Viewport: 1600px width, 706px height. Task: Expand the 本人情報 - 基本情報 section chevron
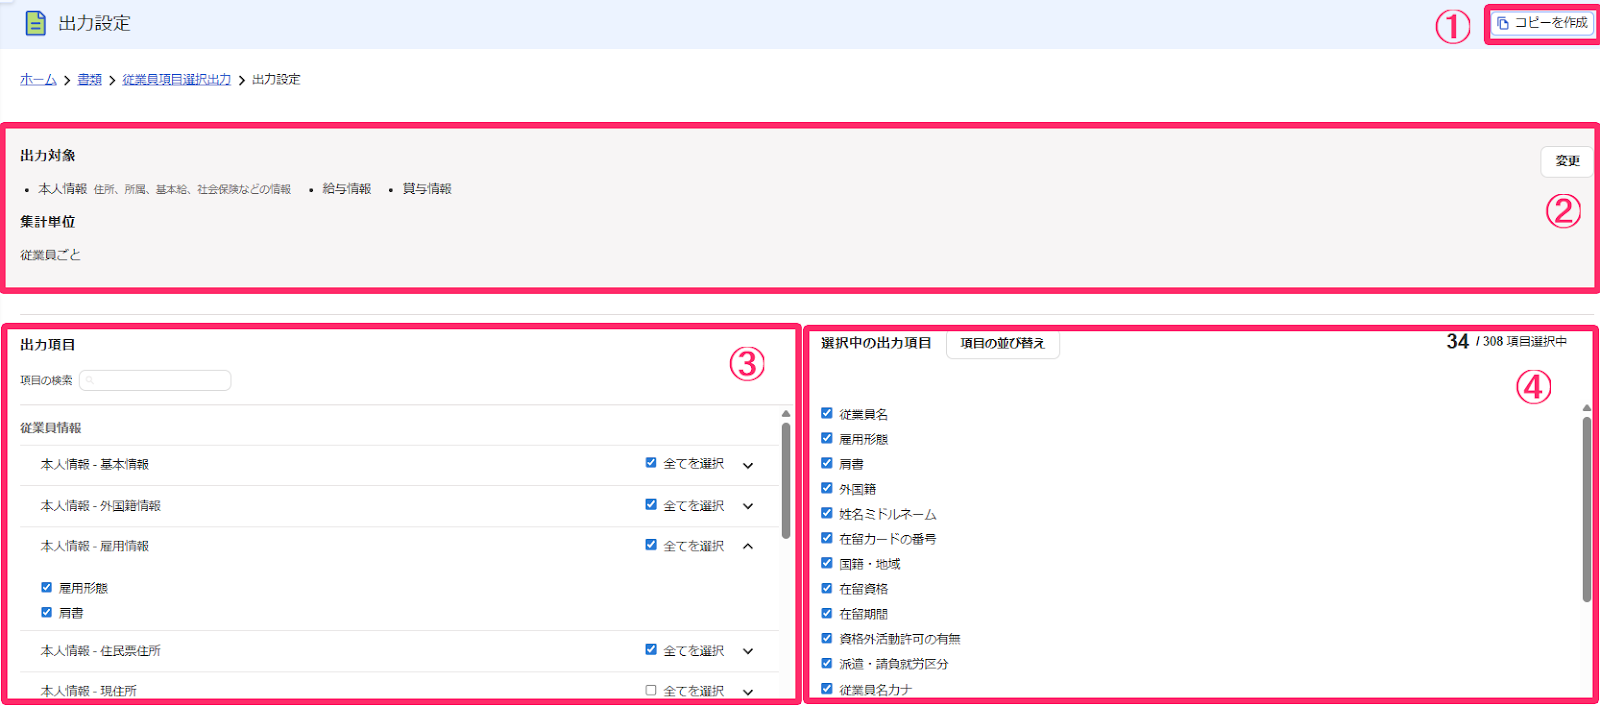tap(748, 465)
